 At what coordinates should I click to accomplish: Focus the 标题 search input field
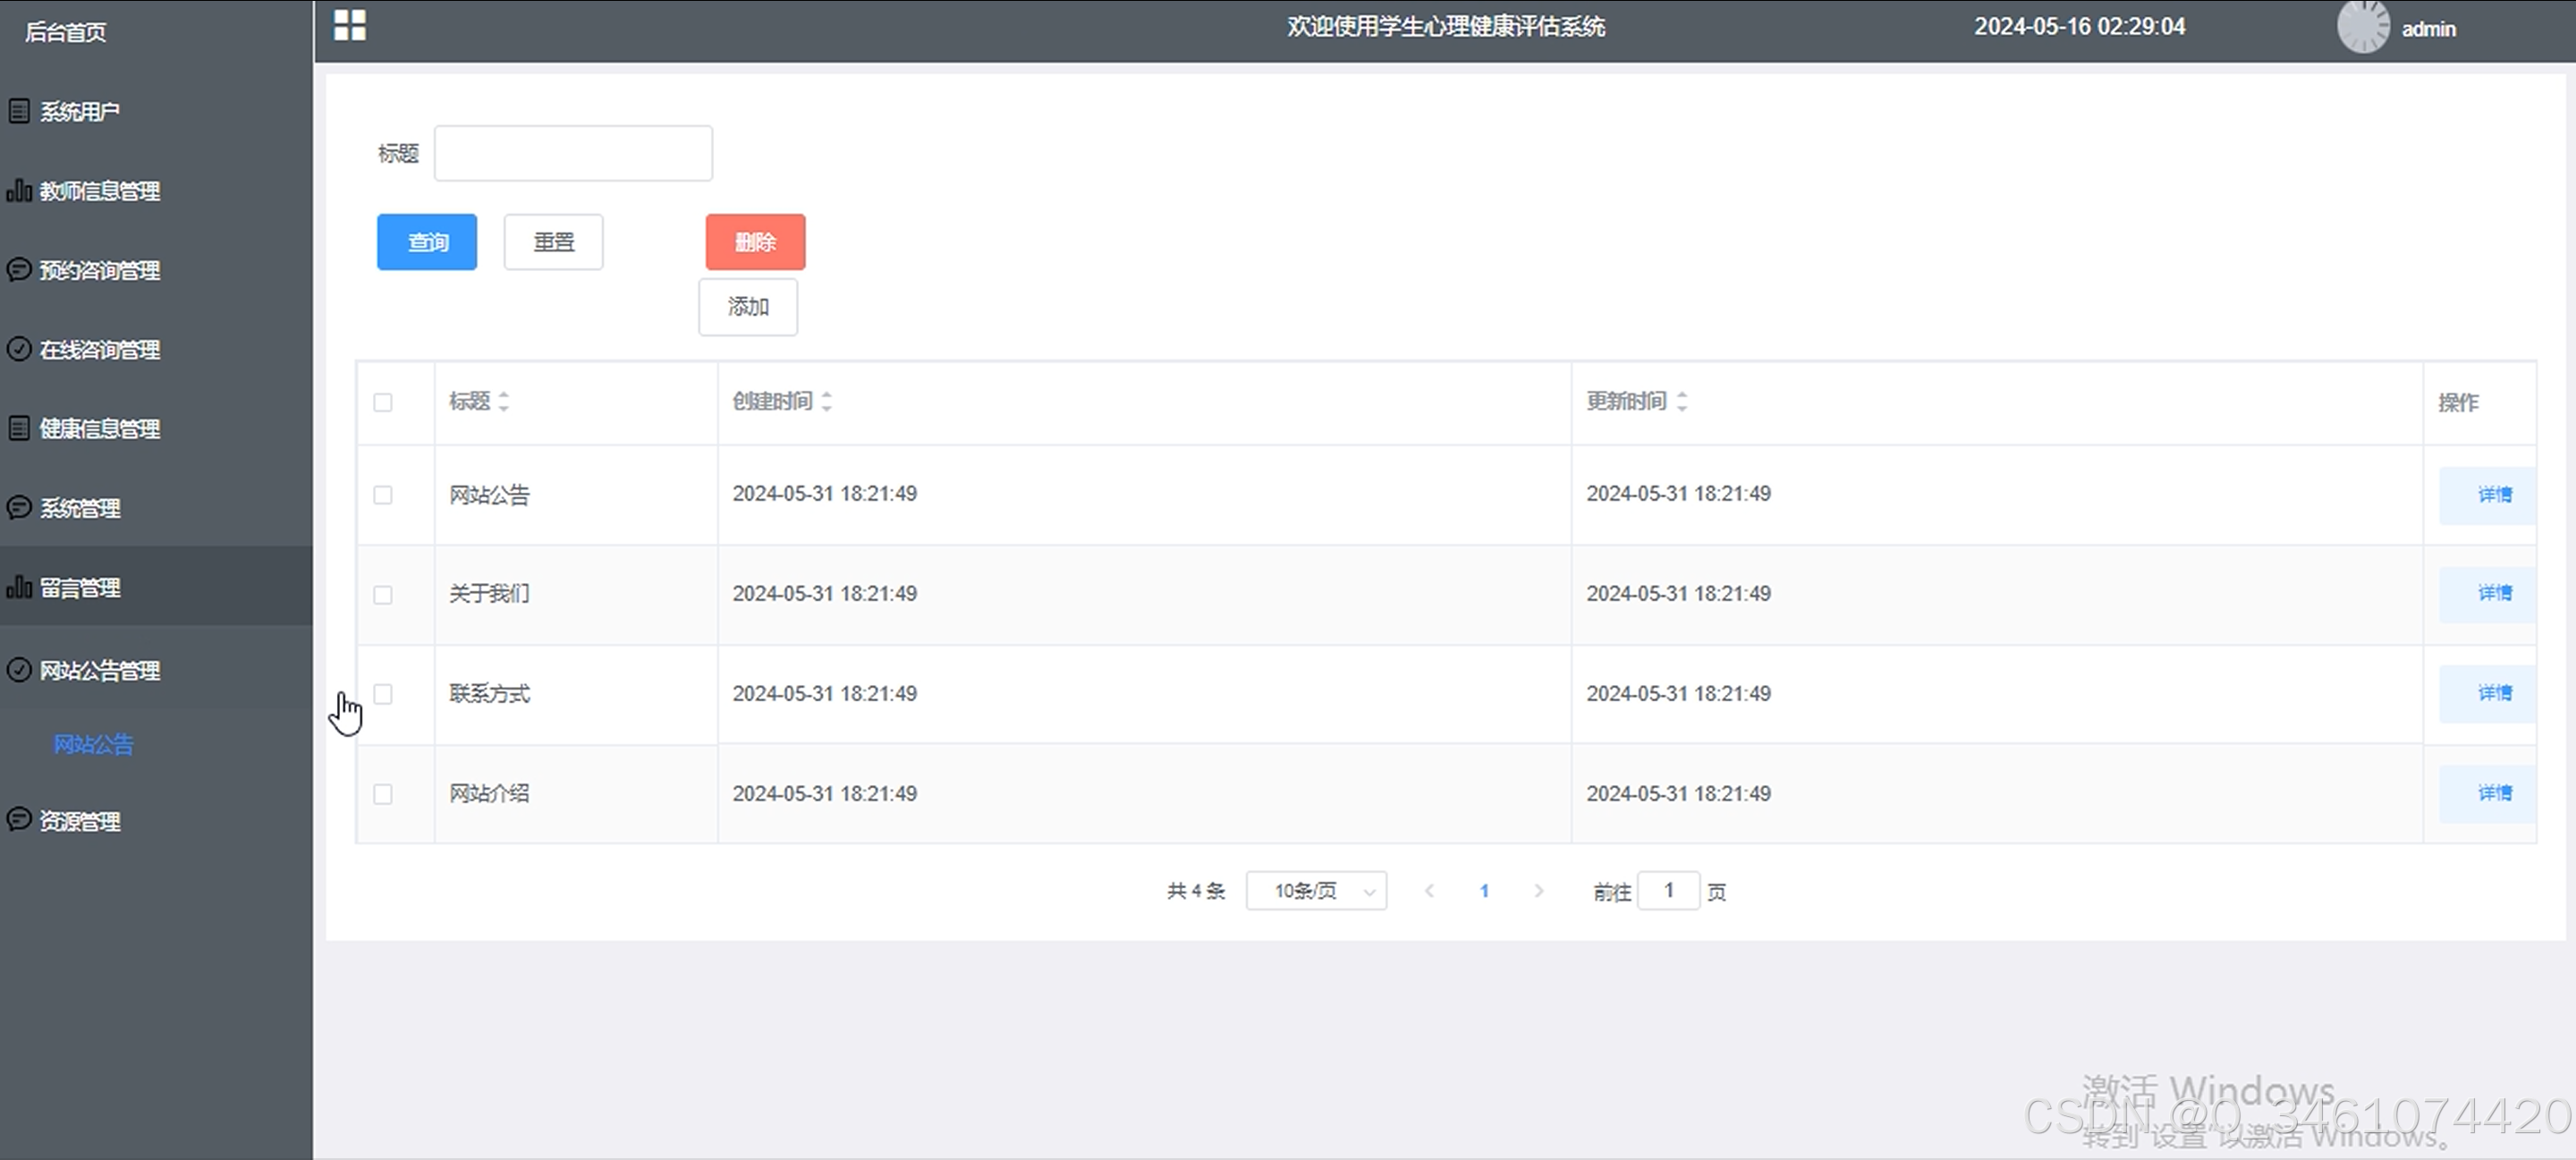point(573,153)
